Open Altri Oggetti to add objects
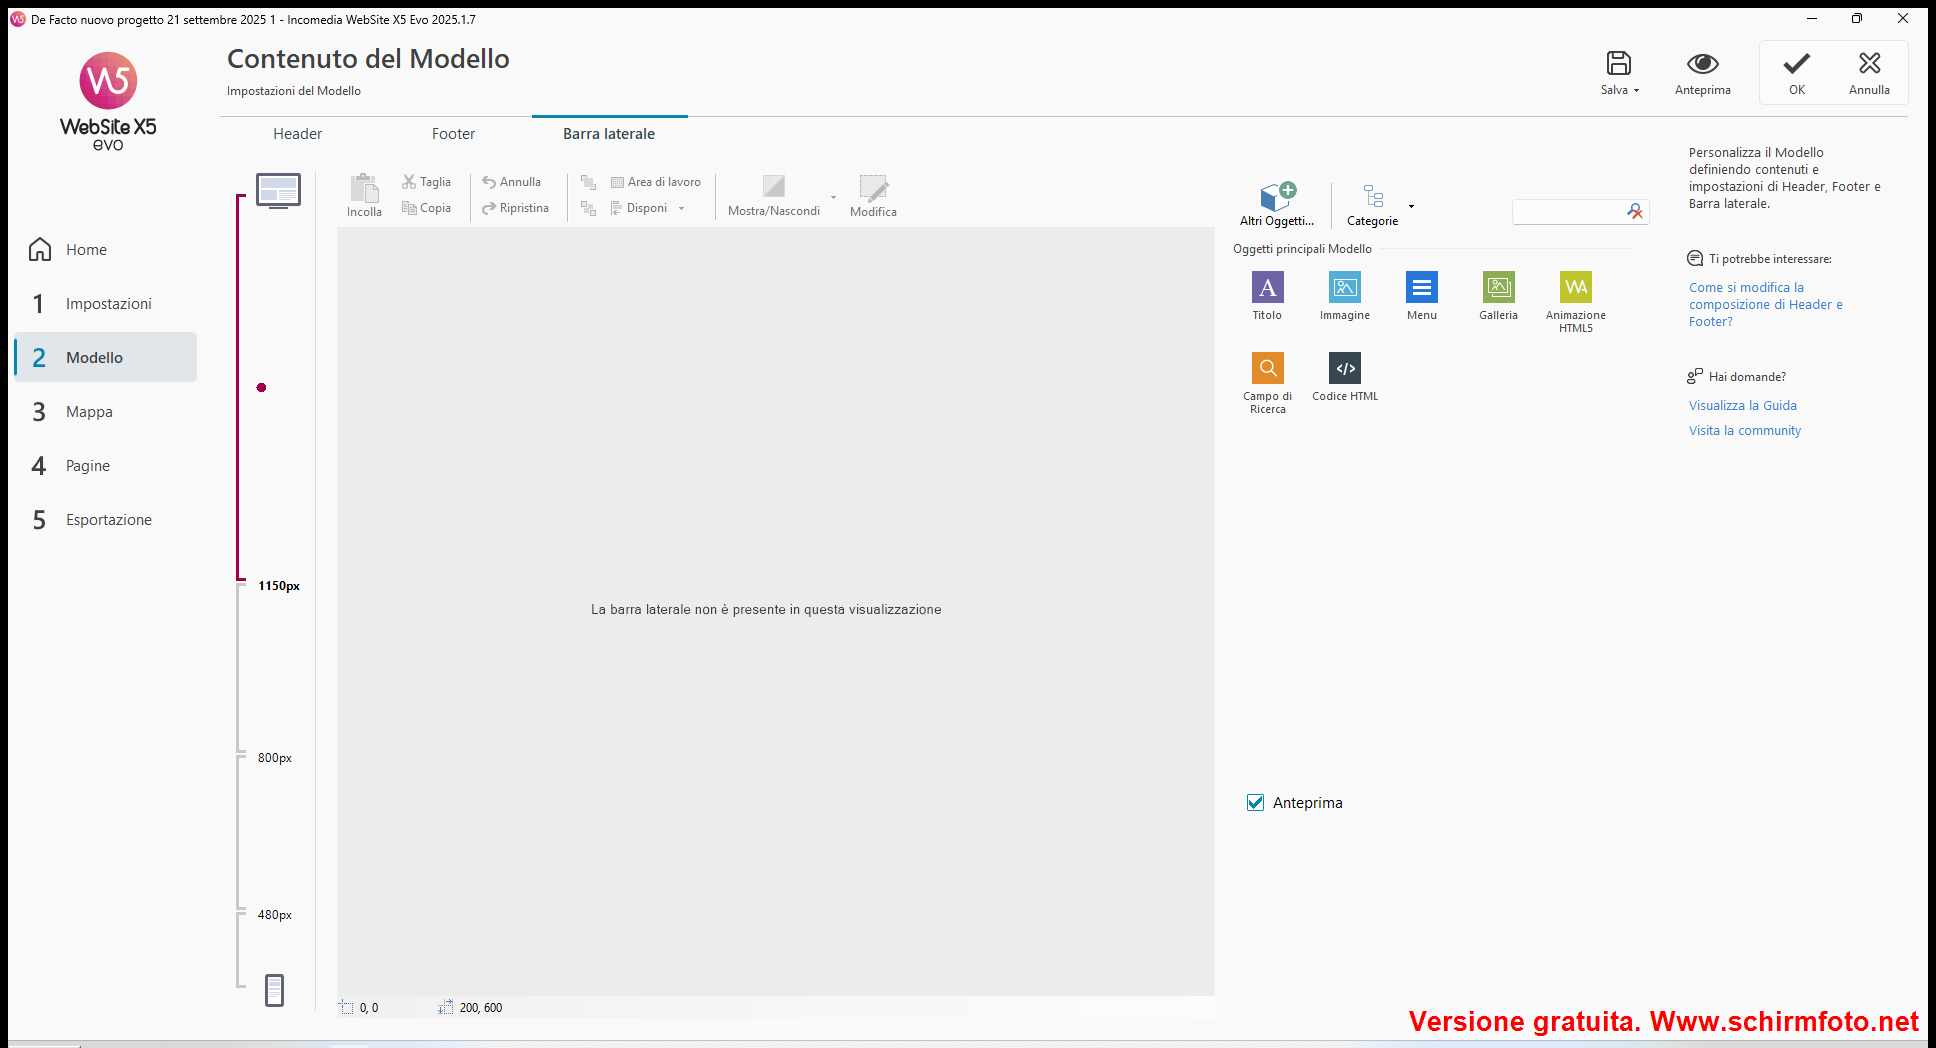 [x=1277, y=201]
